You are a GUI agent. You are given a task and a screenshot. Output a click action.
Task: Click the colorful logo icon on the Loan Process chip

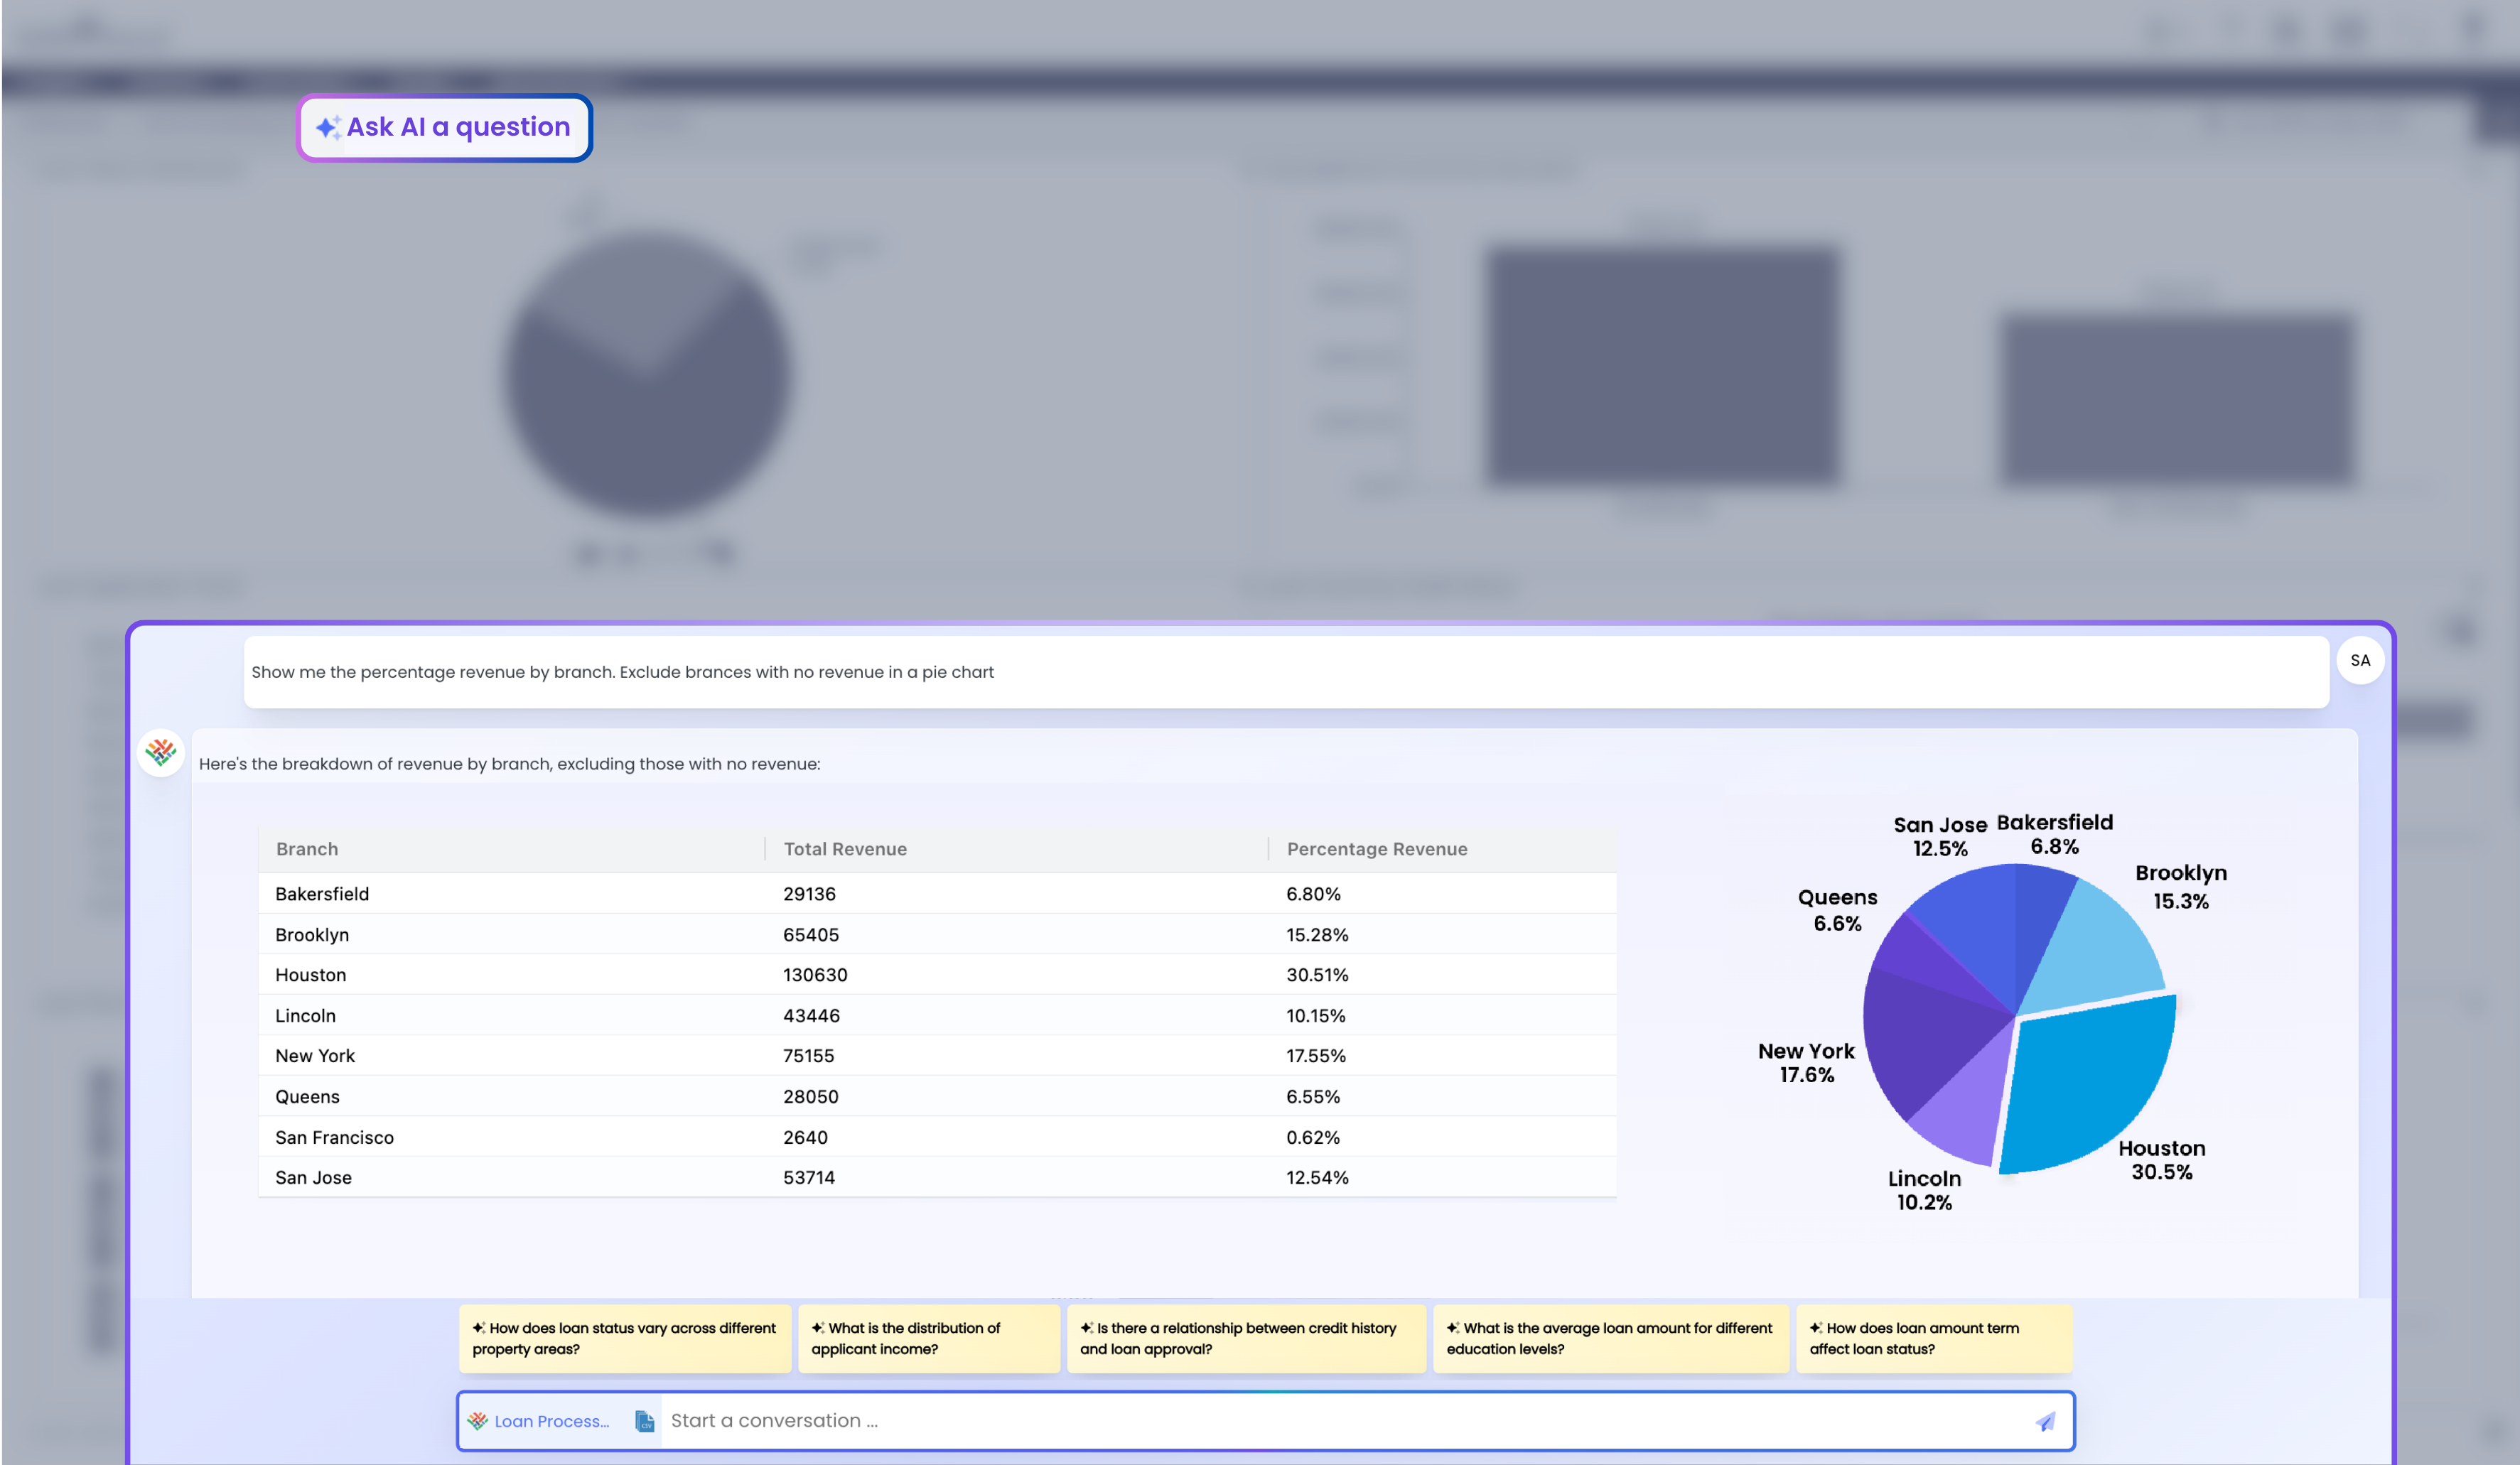pyautogui.click(x=479, y=1420)
